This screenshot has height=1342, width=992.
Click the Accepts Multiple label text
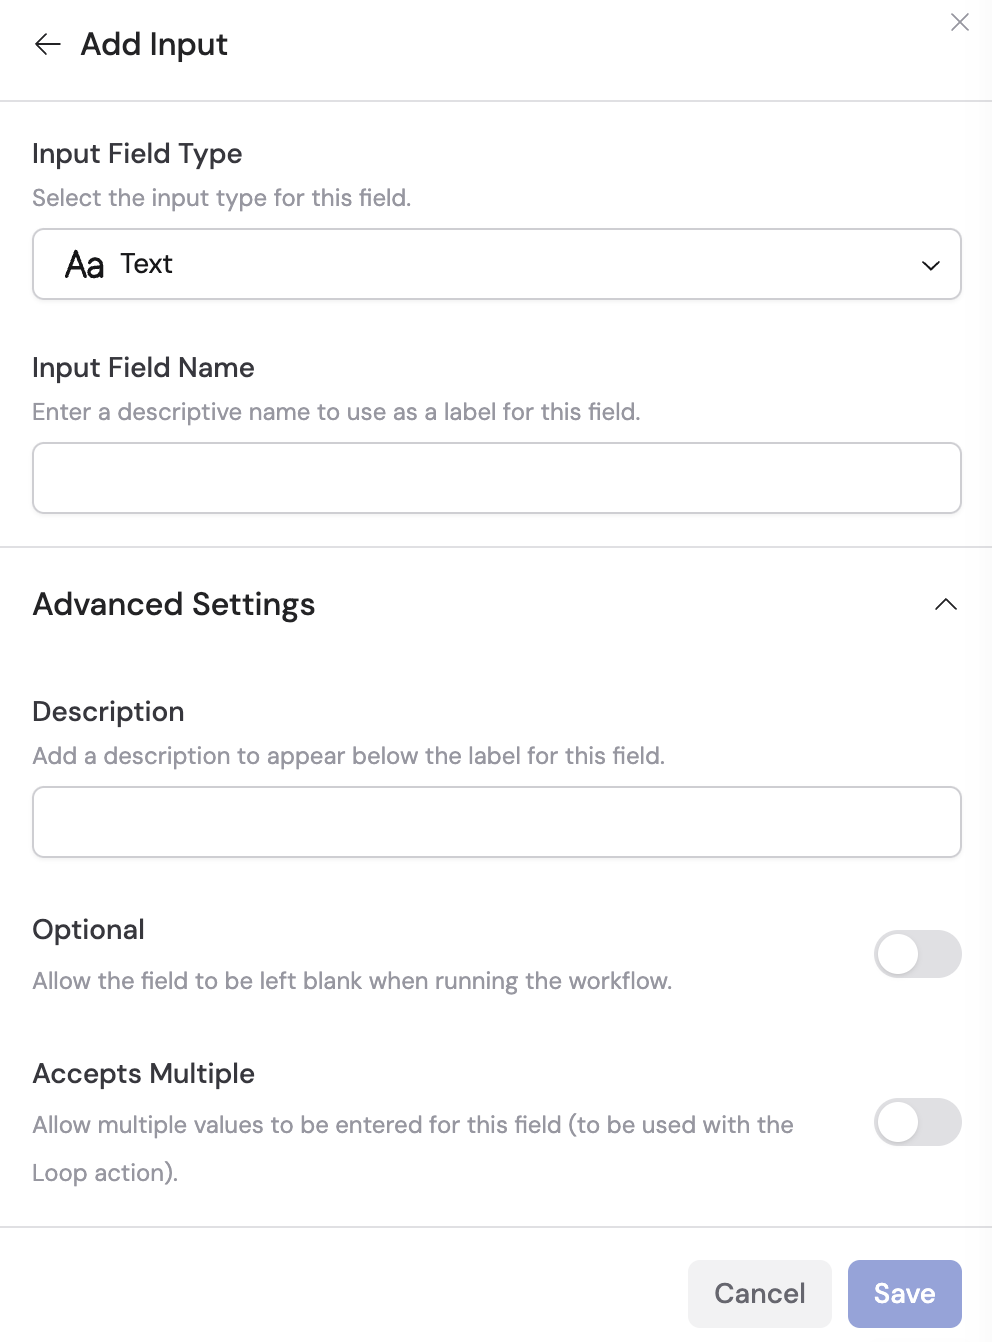[143, 1073]
